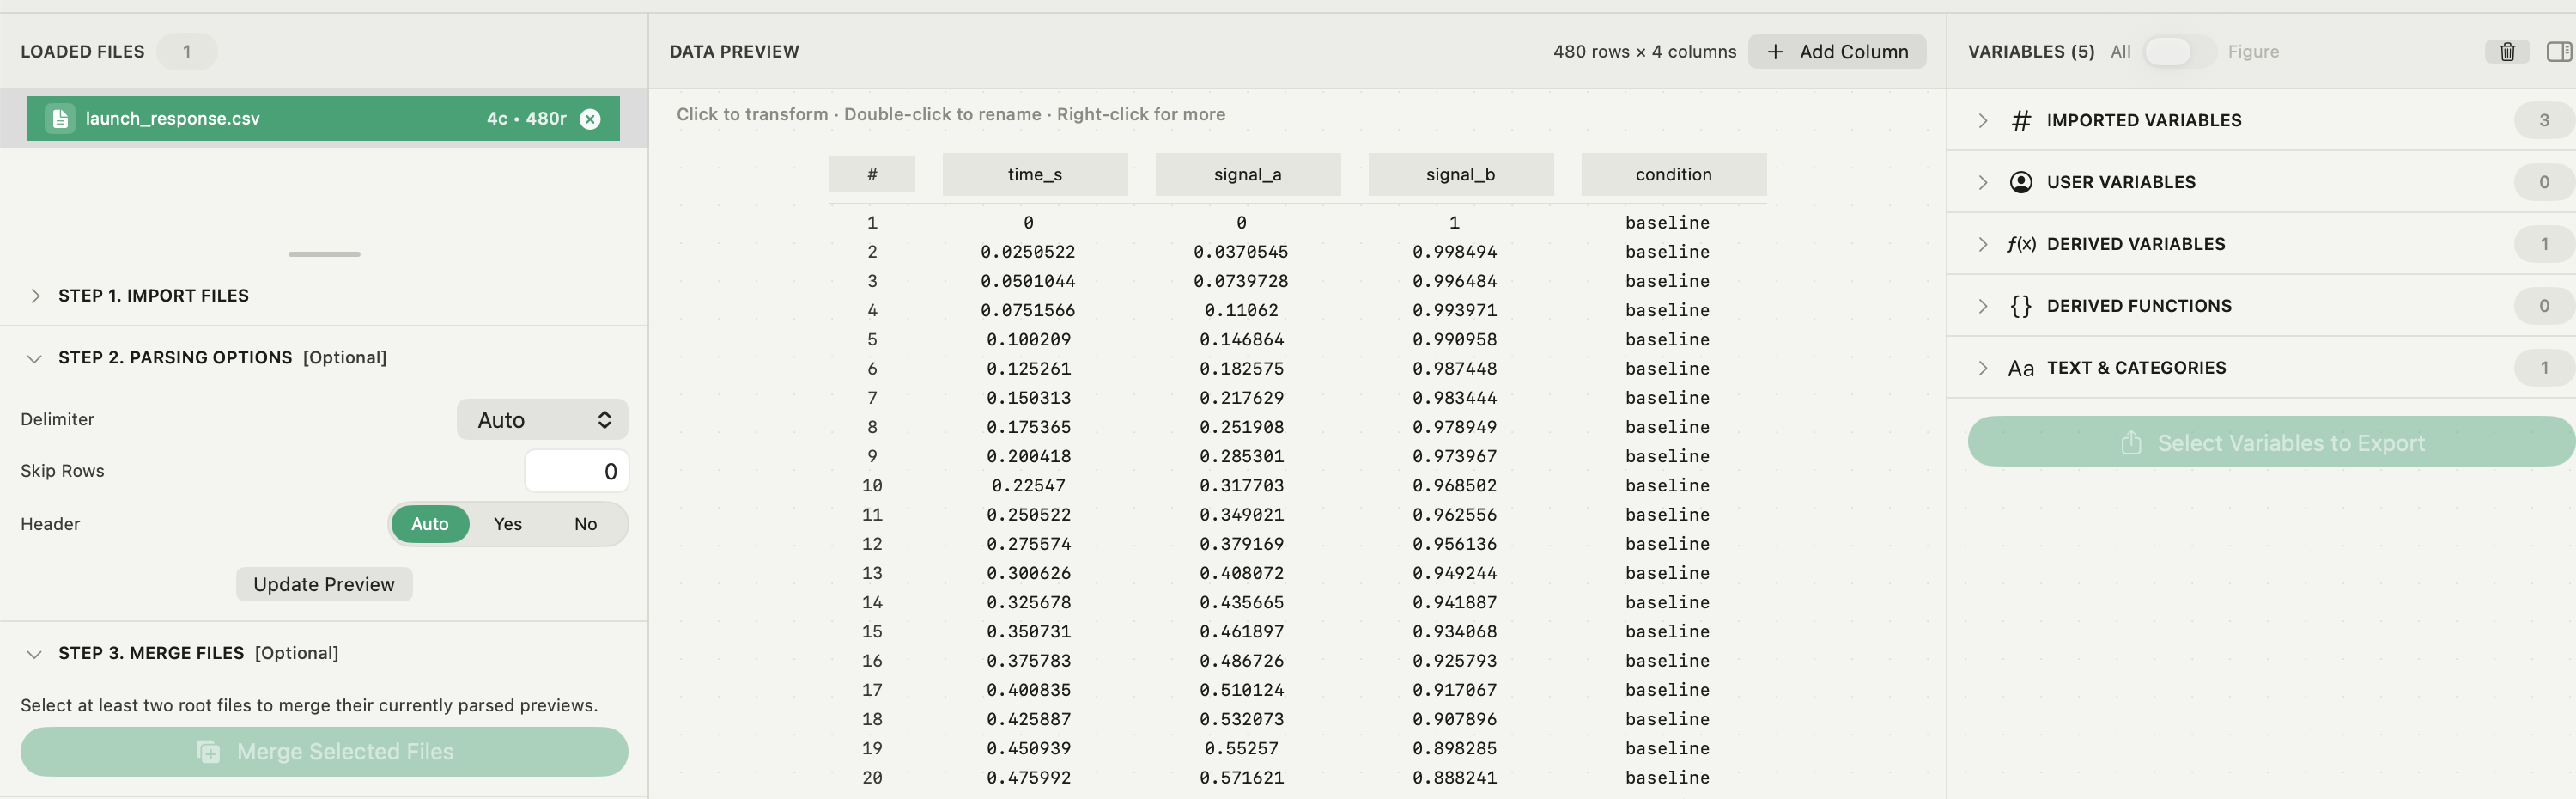Click the f(x) icon beside Derived Variables

pos(2021,244)
